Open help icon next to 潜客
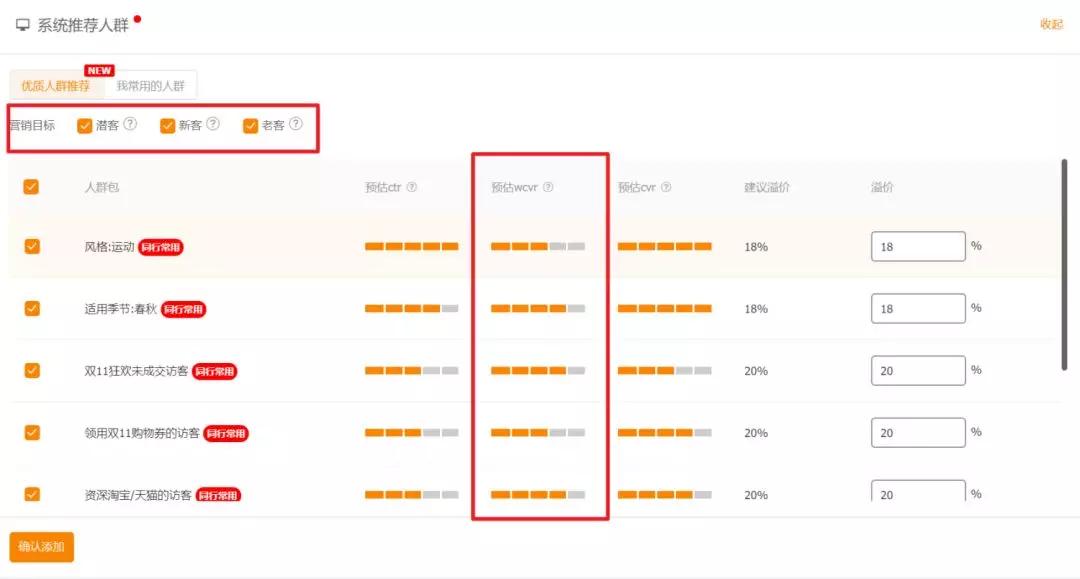Screen dimensions: 1080x579 [x=130, y=124]
